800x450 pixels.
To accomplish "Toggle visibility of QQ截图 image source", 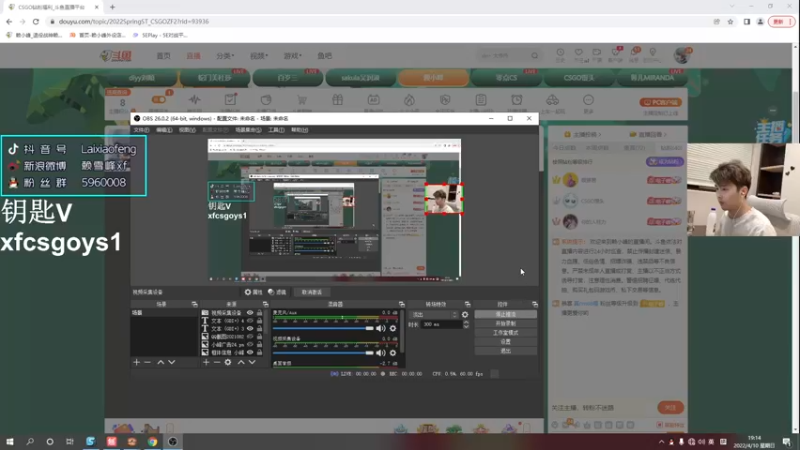I will click(250, 337).
